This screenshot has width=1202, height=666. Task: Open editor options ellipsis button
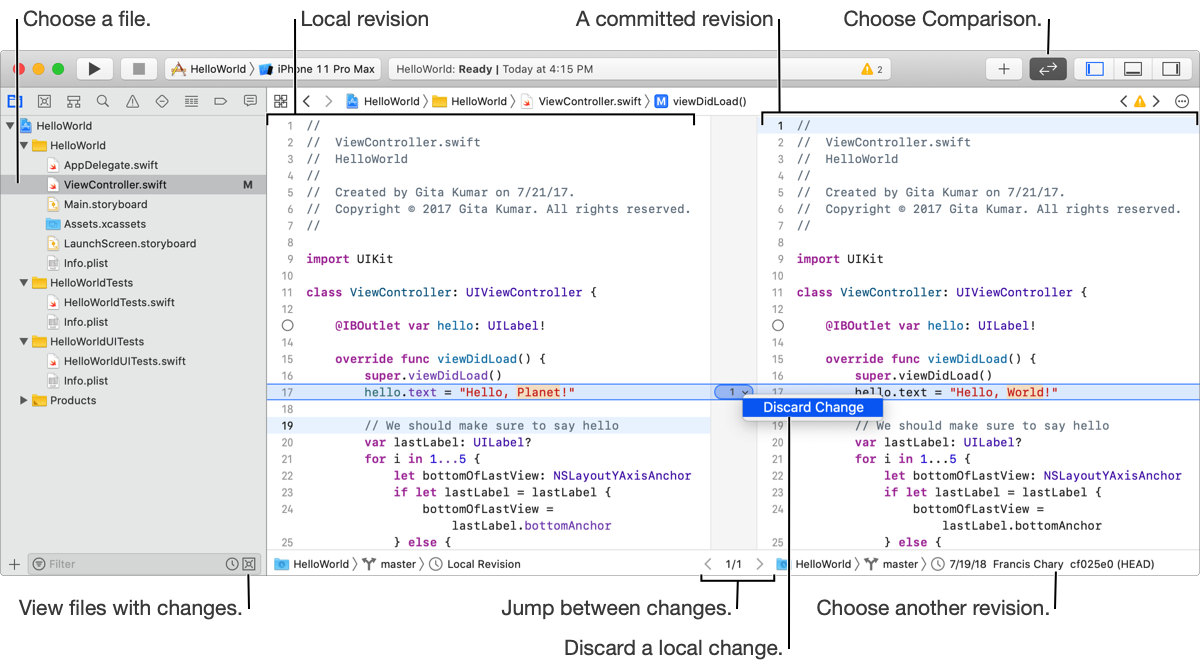(x=1182, y=101)
